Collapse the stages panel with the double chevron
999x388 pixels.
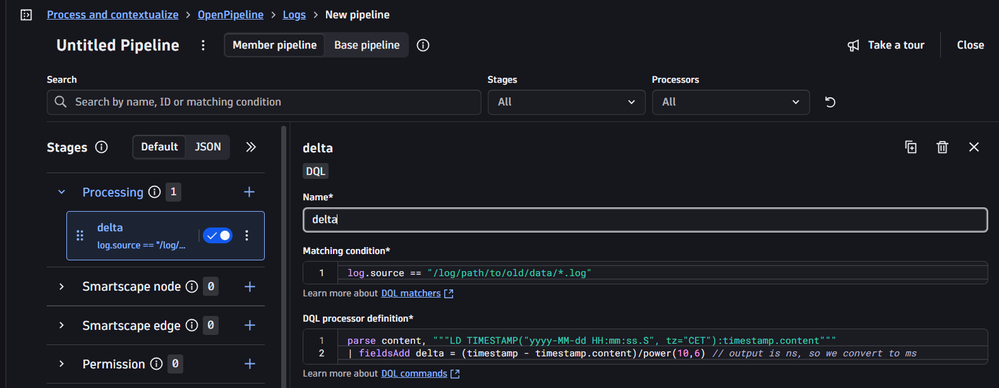point(251,147)
